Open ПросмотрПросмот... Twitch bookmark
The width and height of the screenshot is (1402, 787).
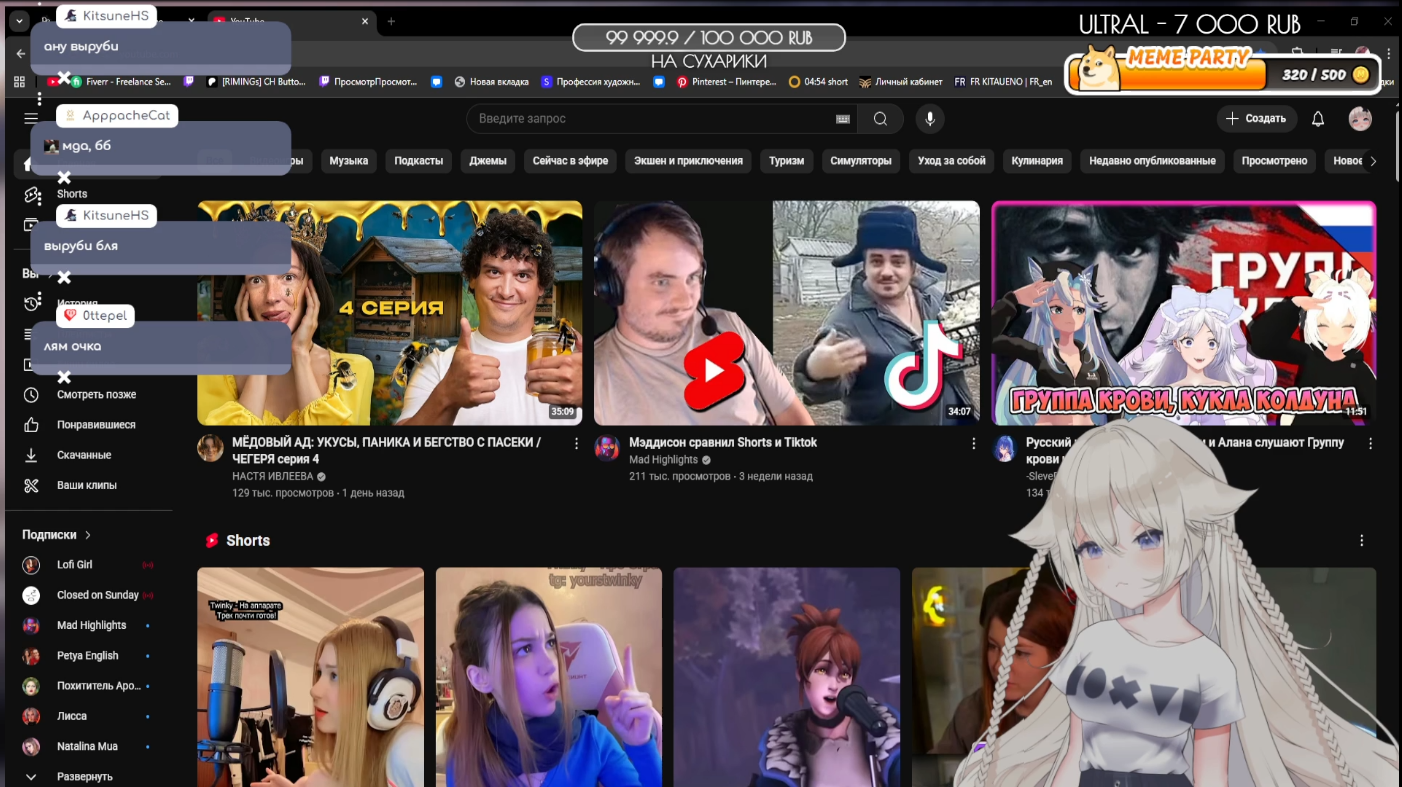368,82
